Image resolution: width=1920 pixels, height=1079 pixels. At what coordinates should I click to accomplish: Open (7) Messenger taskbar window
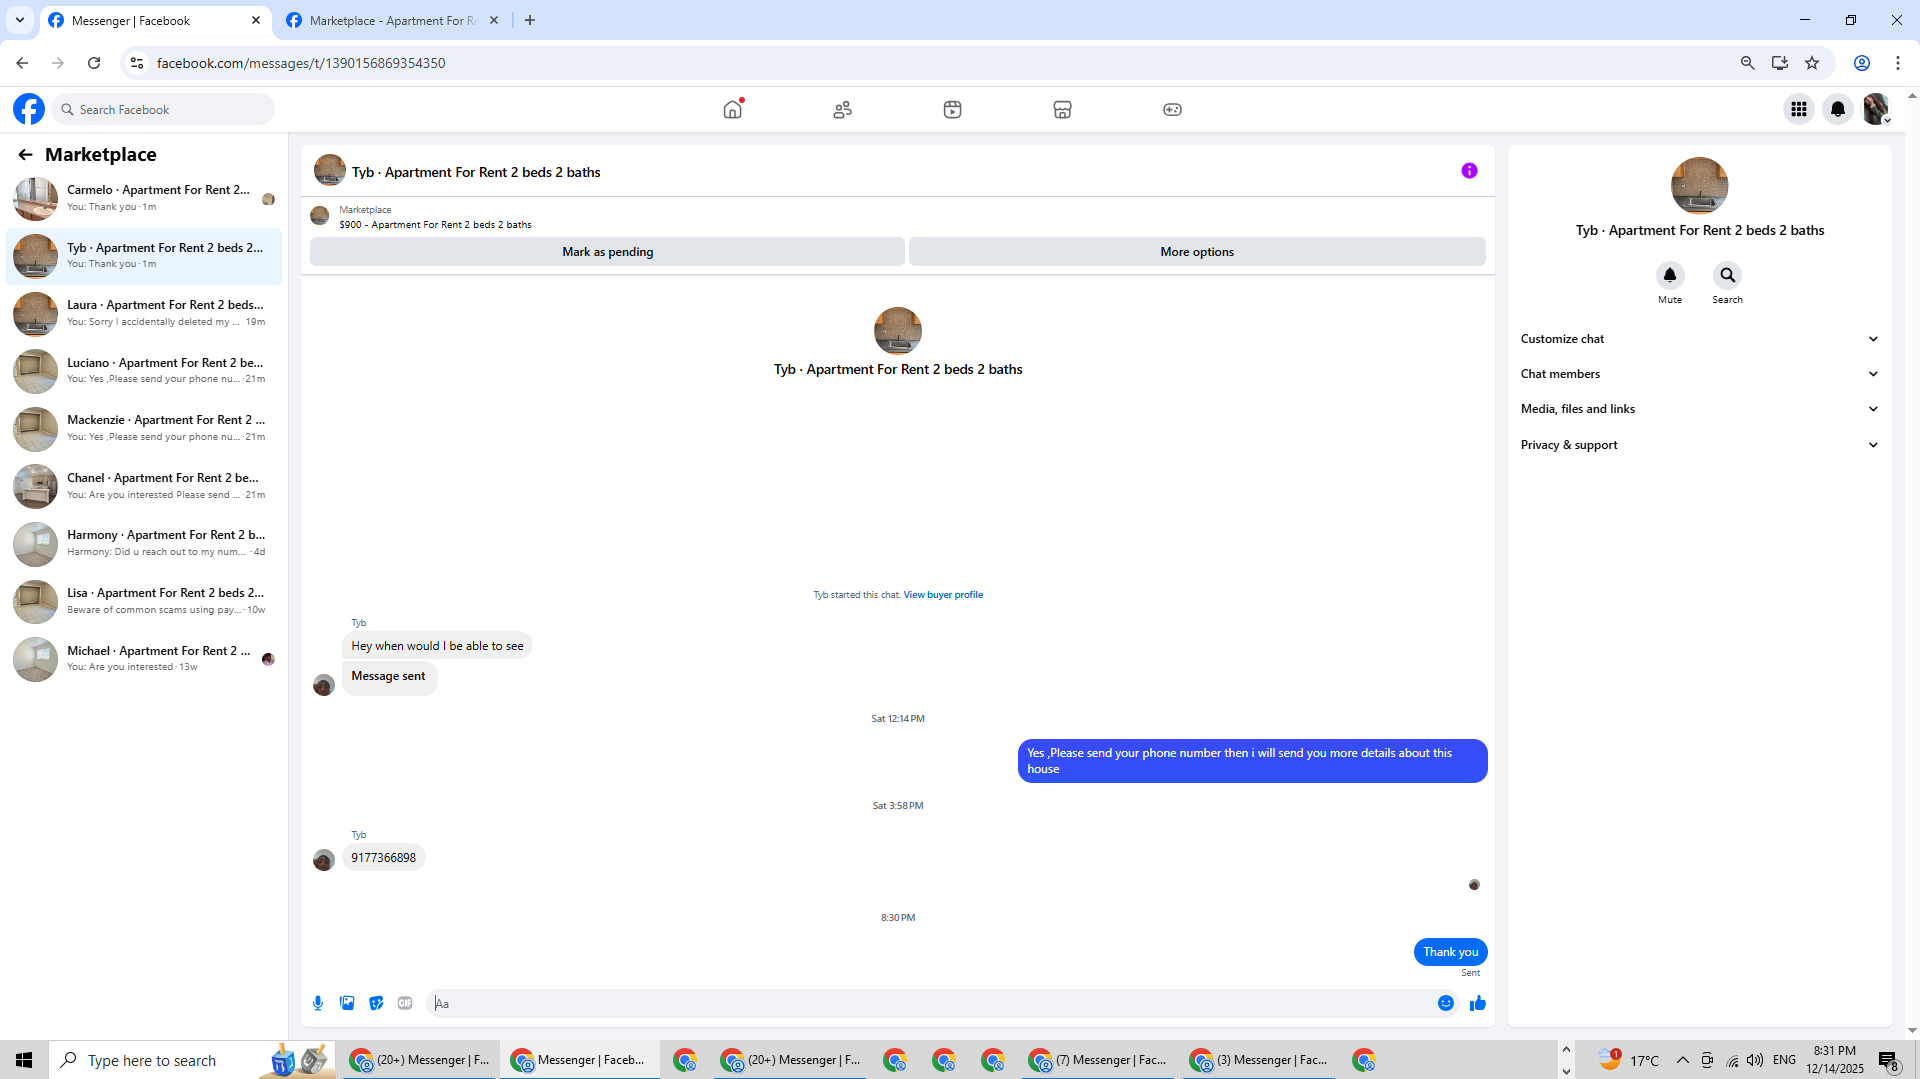click(1099, 1060)
